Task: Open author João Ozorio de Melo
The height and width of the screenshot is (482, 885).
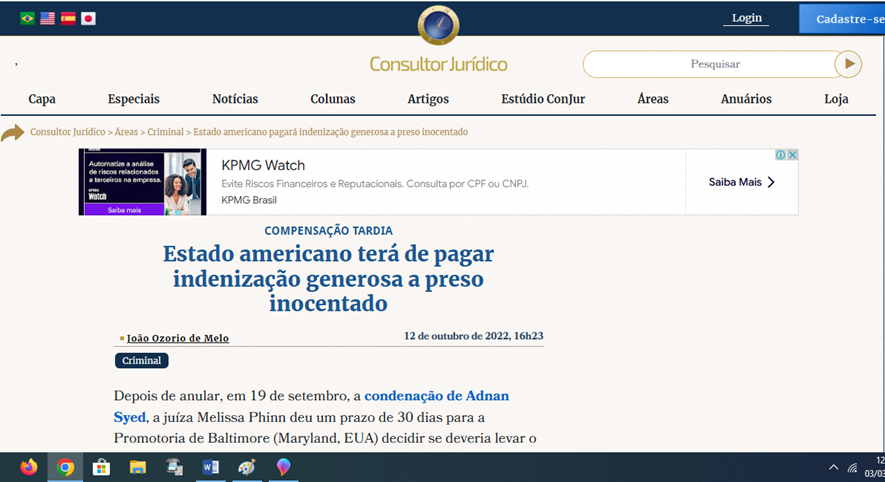Action: click(x=178, y=338)
